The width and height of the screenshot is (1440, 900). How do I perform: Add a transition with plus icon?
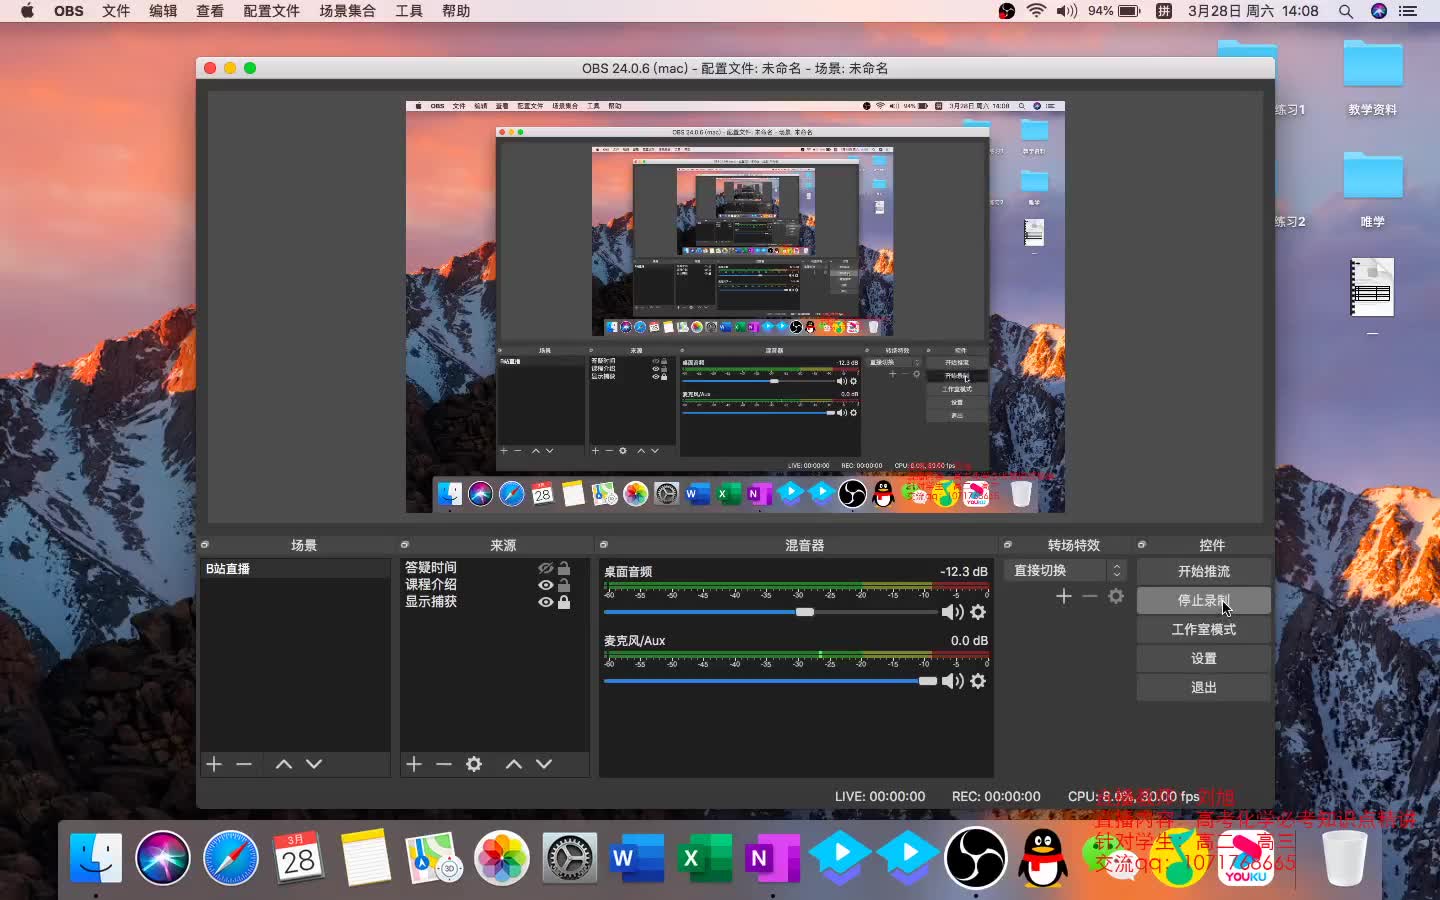click(1064, 596)
